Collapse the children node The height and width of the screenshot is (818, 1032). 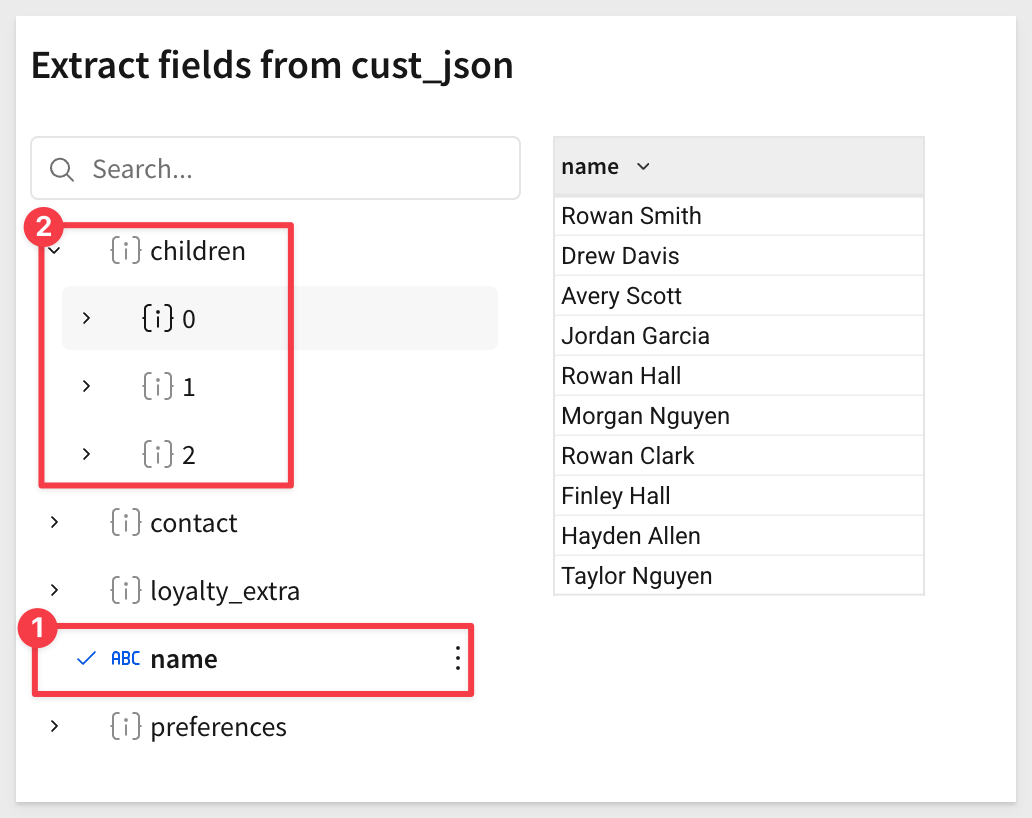55,251
